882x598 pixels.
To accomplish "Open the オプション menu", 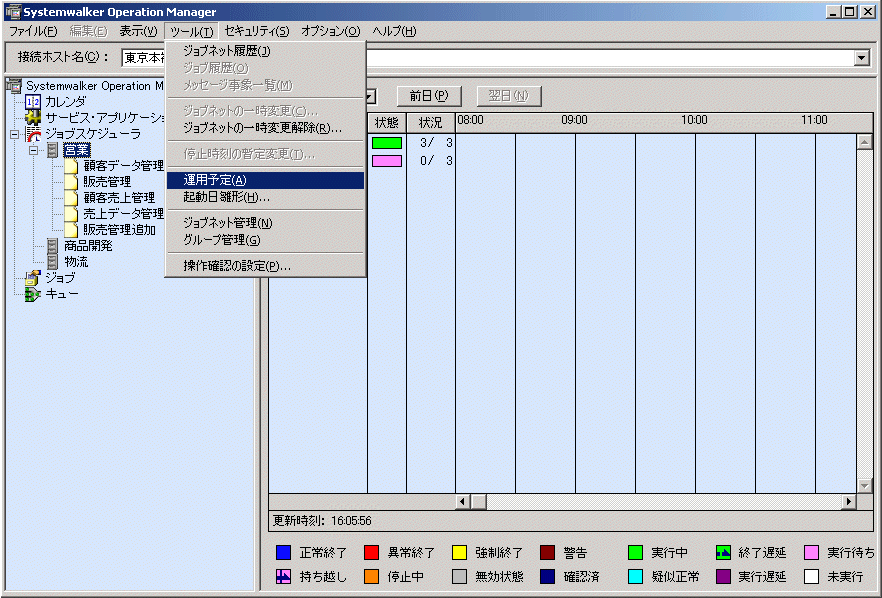I will coord(331,32).
